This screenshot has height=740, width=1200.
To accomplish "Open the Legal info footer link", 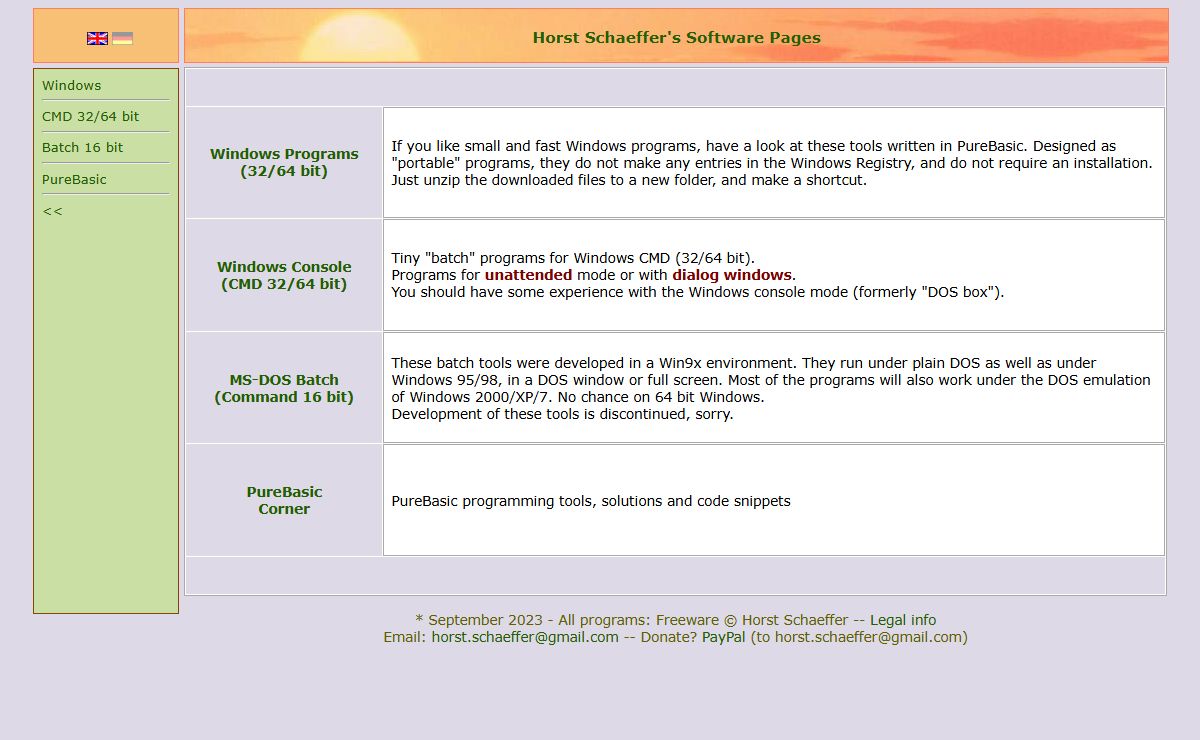I will point(903,620).
